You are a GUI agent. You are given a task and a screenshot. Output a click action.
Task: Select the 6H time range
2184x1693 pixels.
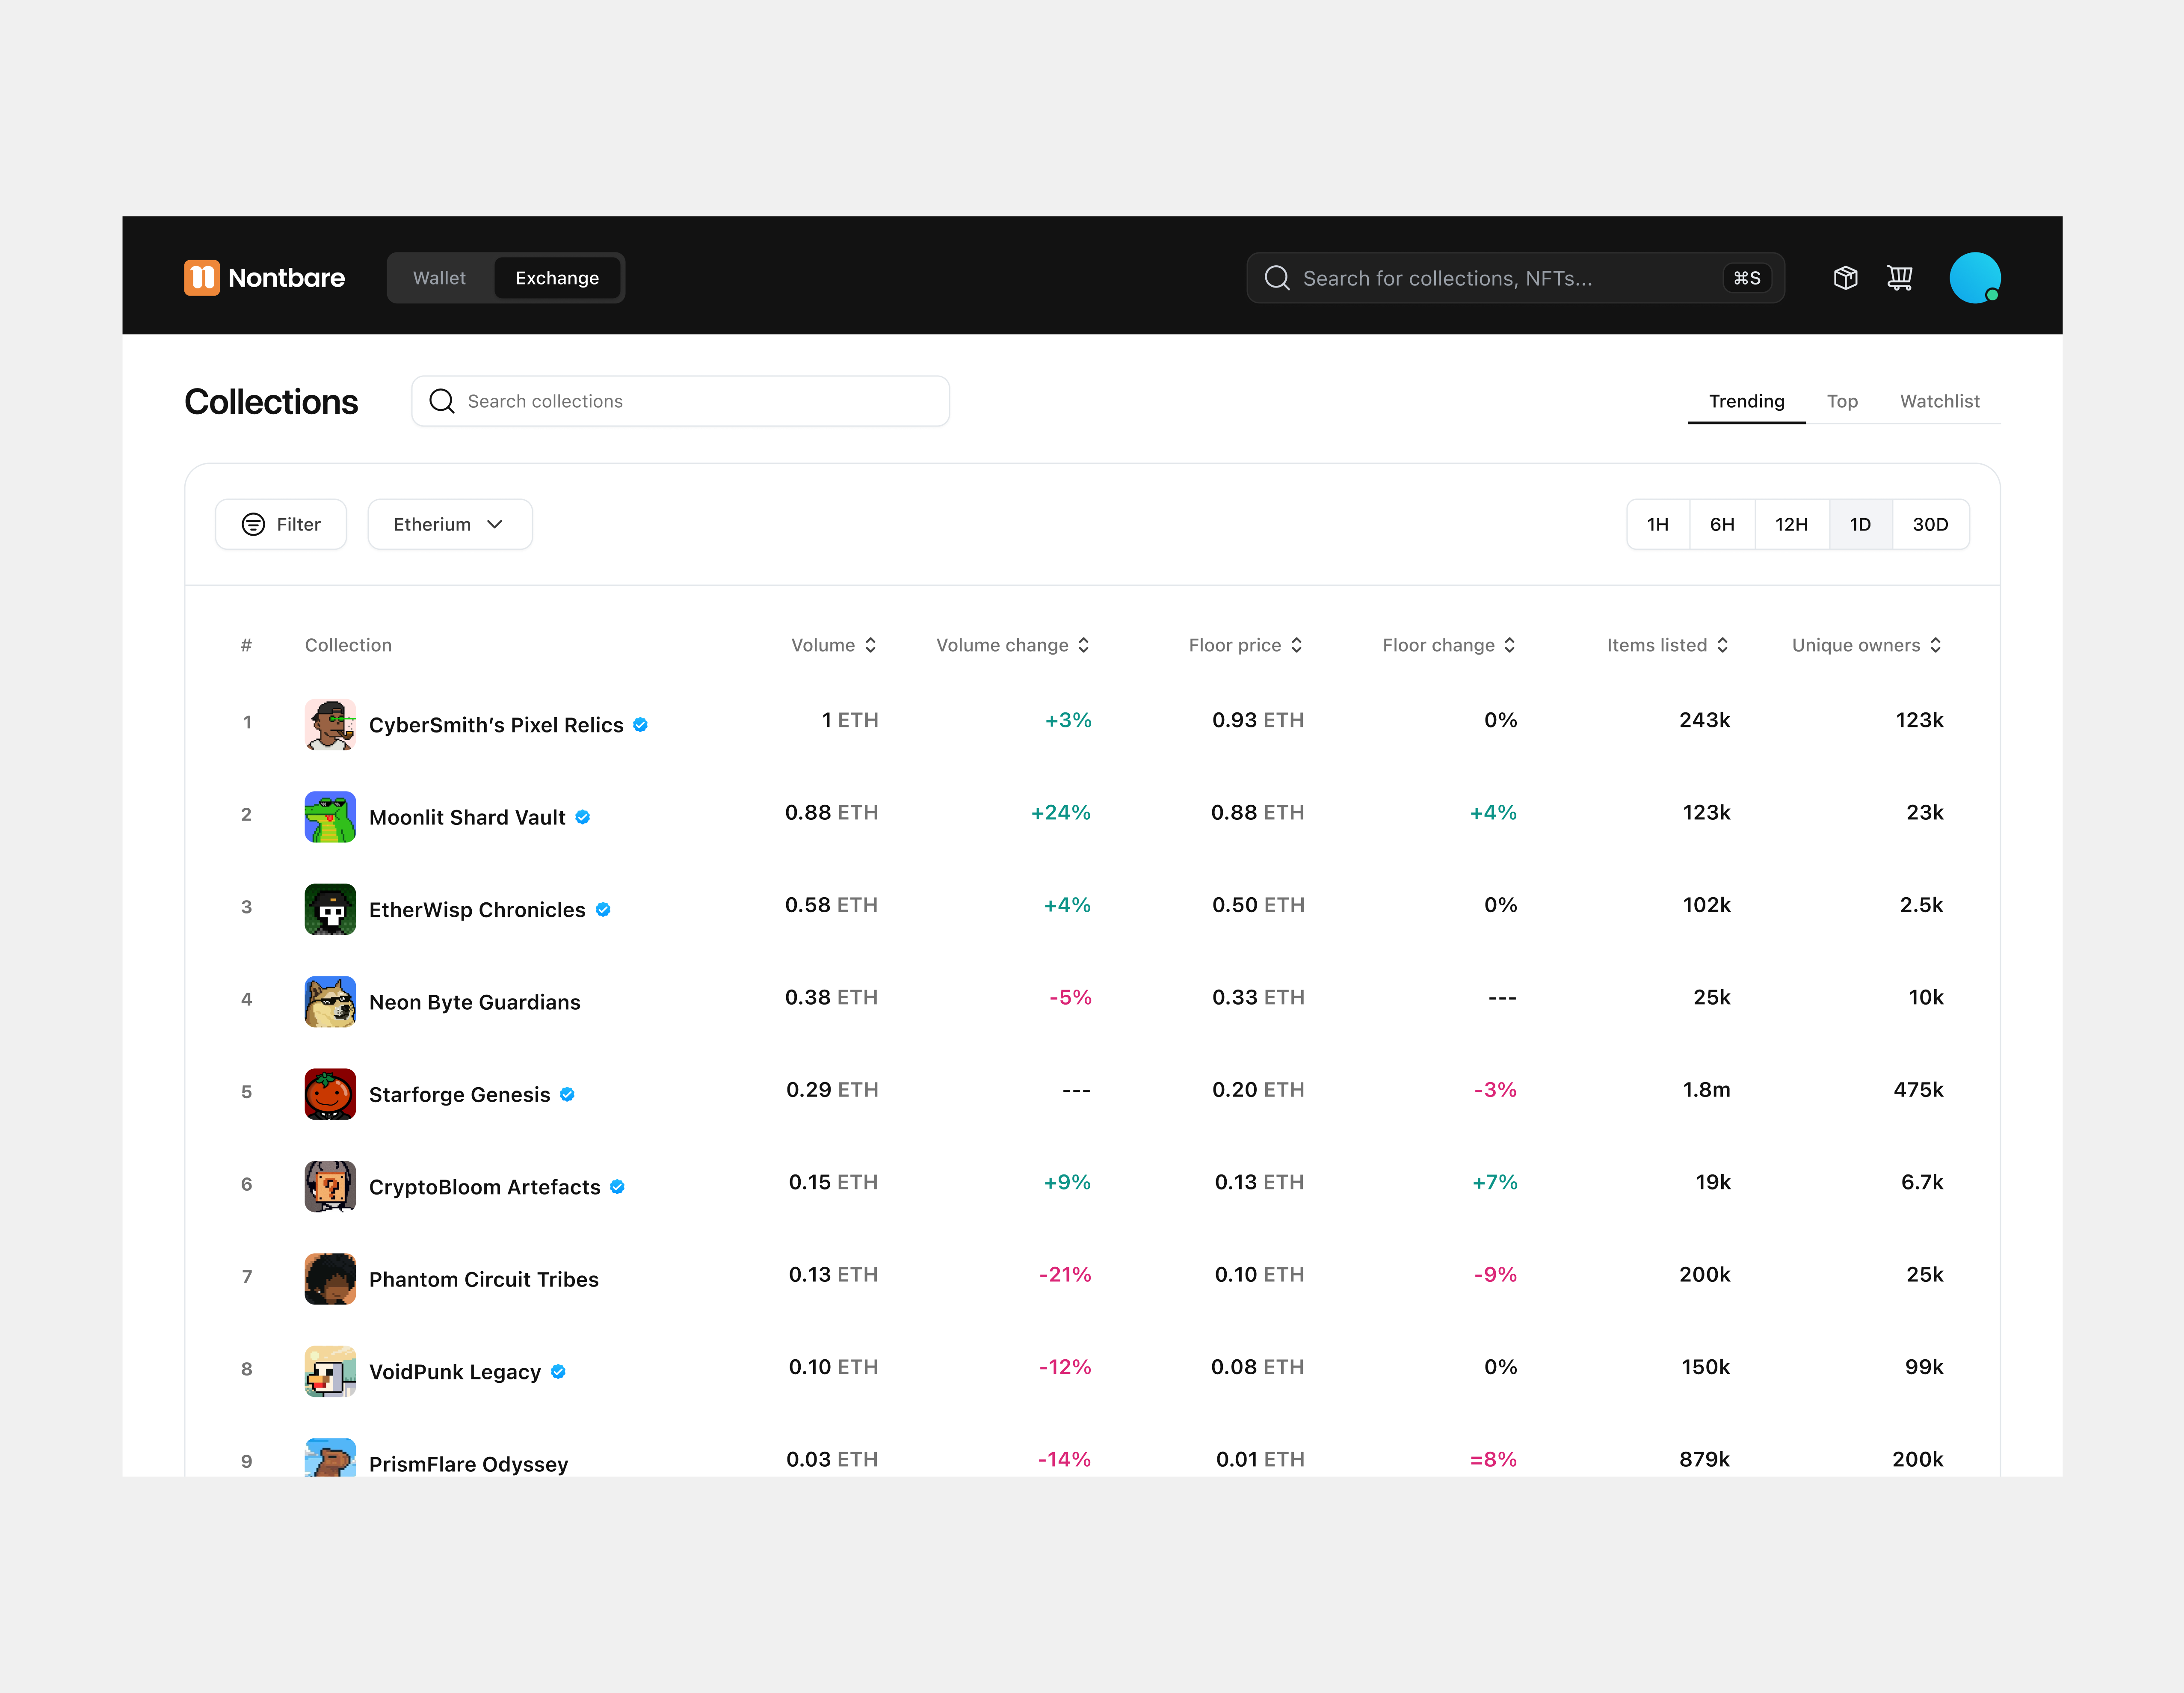click(x=1722, y=524)
